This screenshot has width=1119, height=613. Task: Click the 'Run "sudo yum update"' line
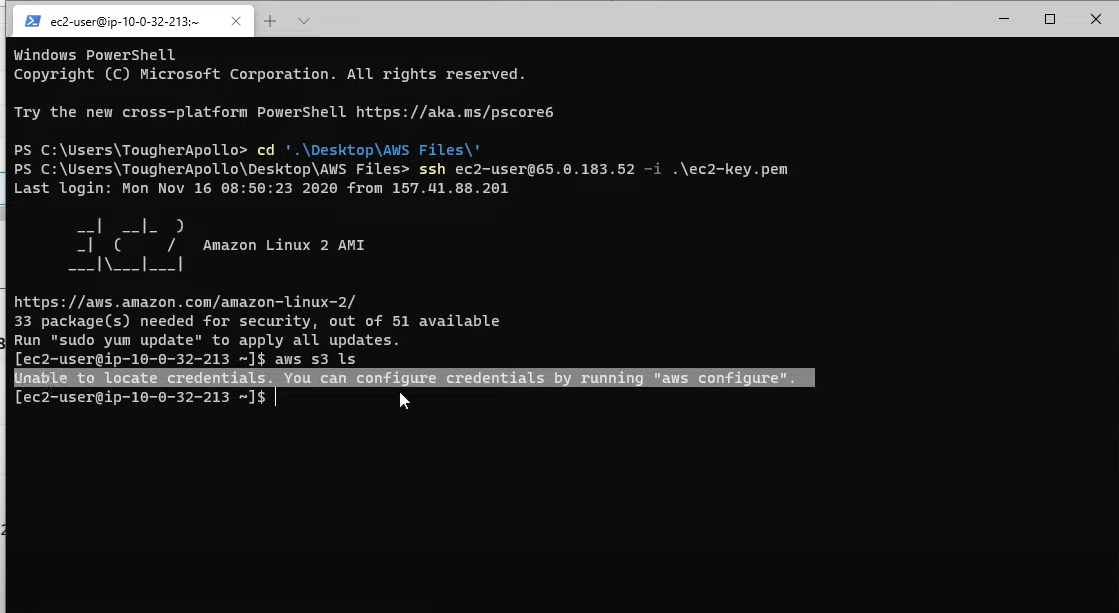(x=207, y=340)
